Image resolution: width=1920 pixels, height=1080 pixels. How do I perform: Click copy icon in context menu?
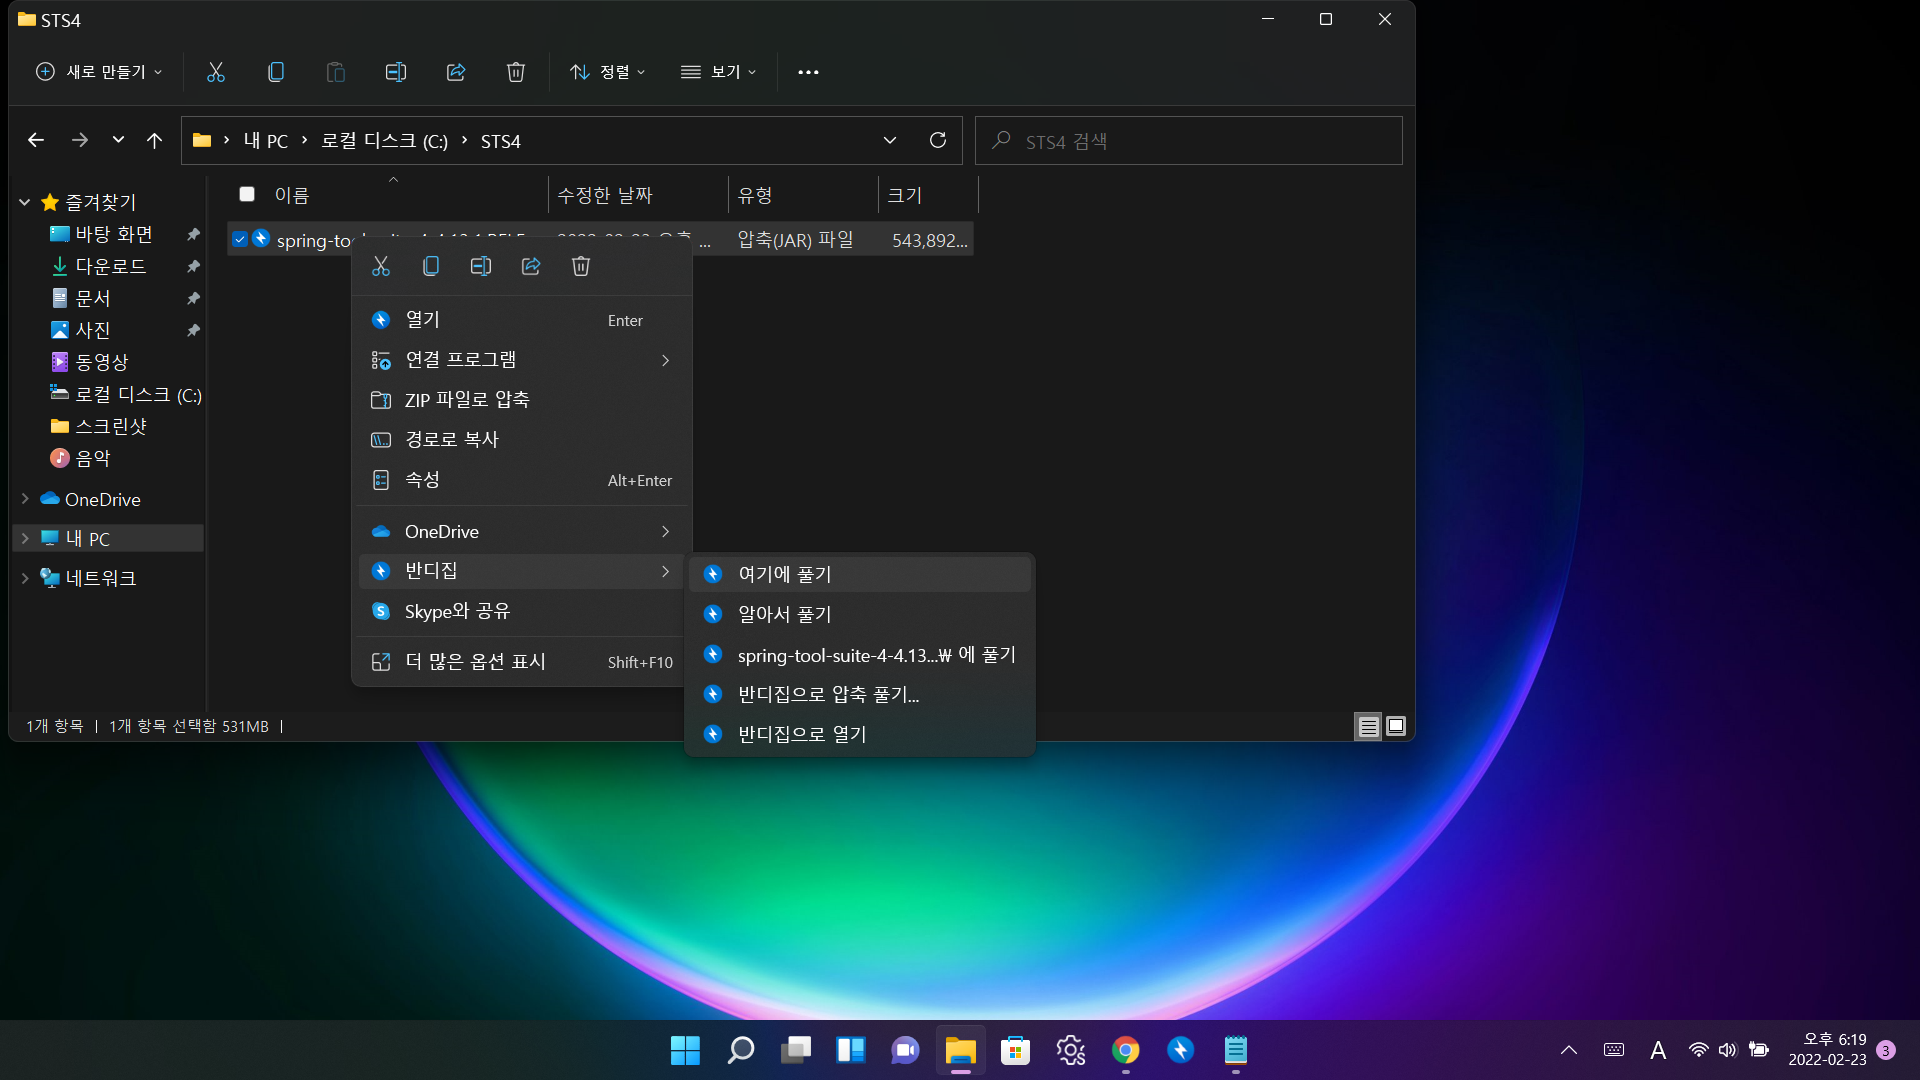[431, 266]
